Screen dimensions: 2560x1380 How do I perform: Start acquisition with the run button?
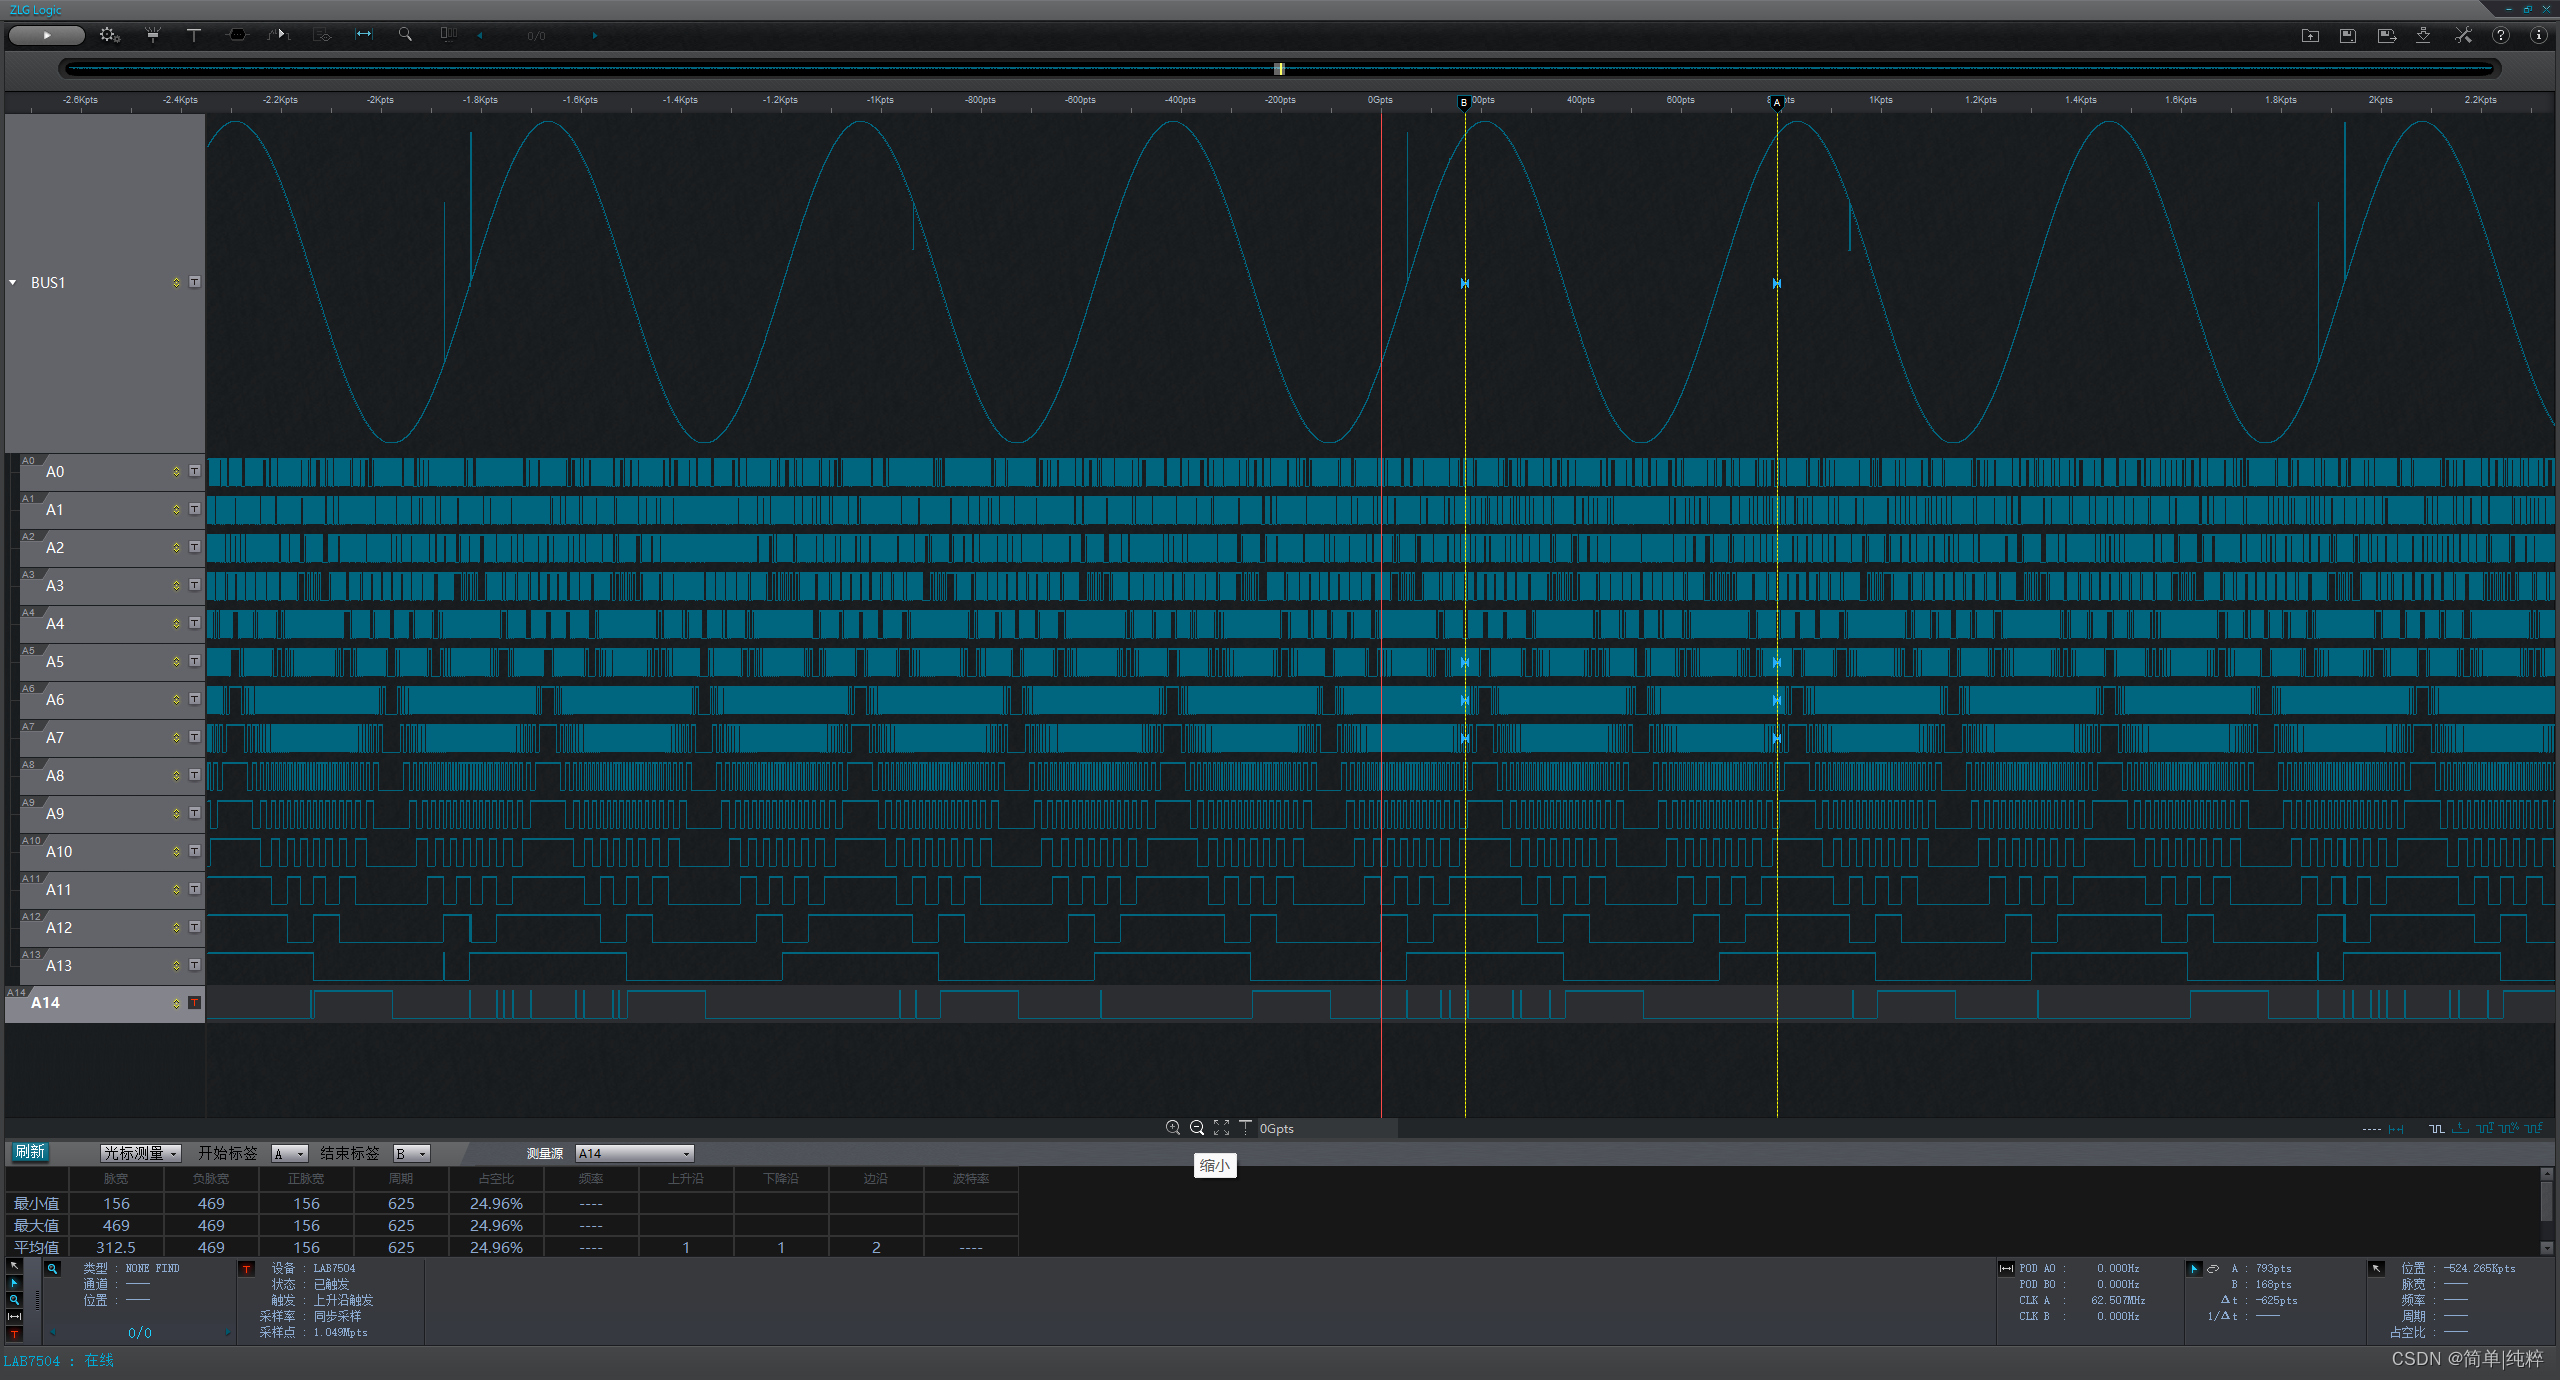pyautogui.click(x=46, y=35)
